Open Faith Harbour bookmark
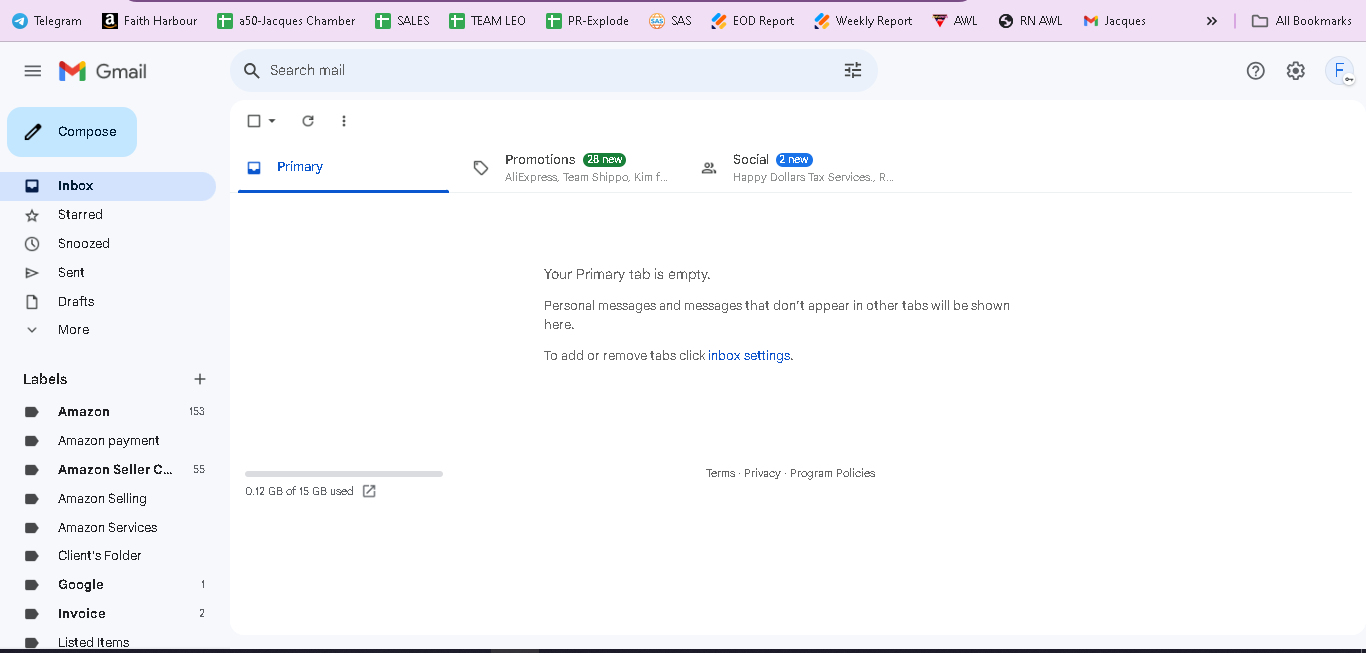 150,20
